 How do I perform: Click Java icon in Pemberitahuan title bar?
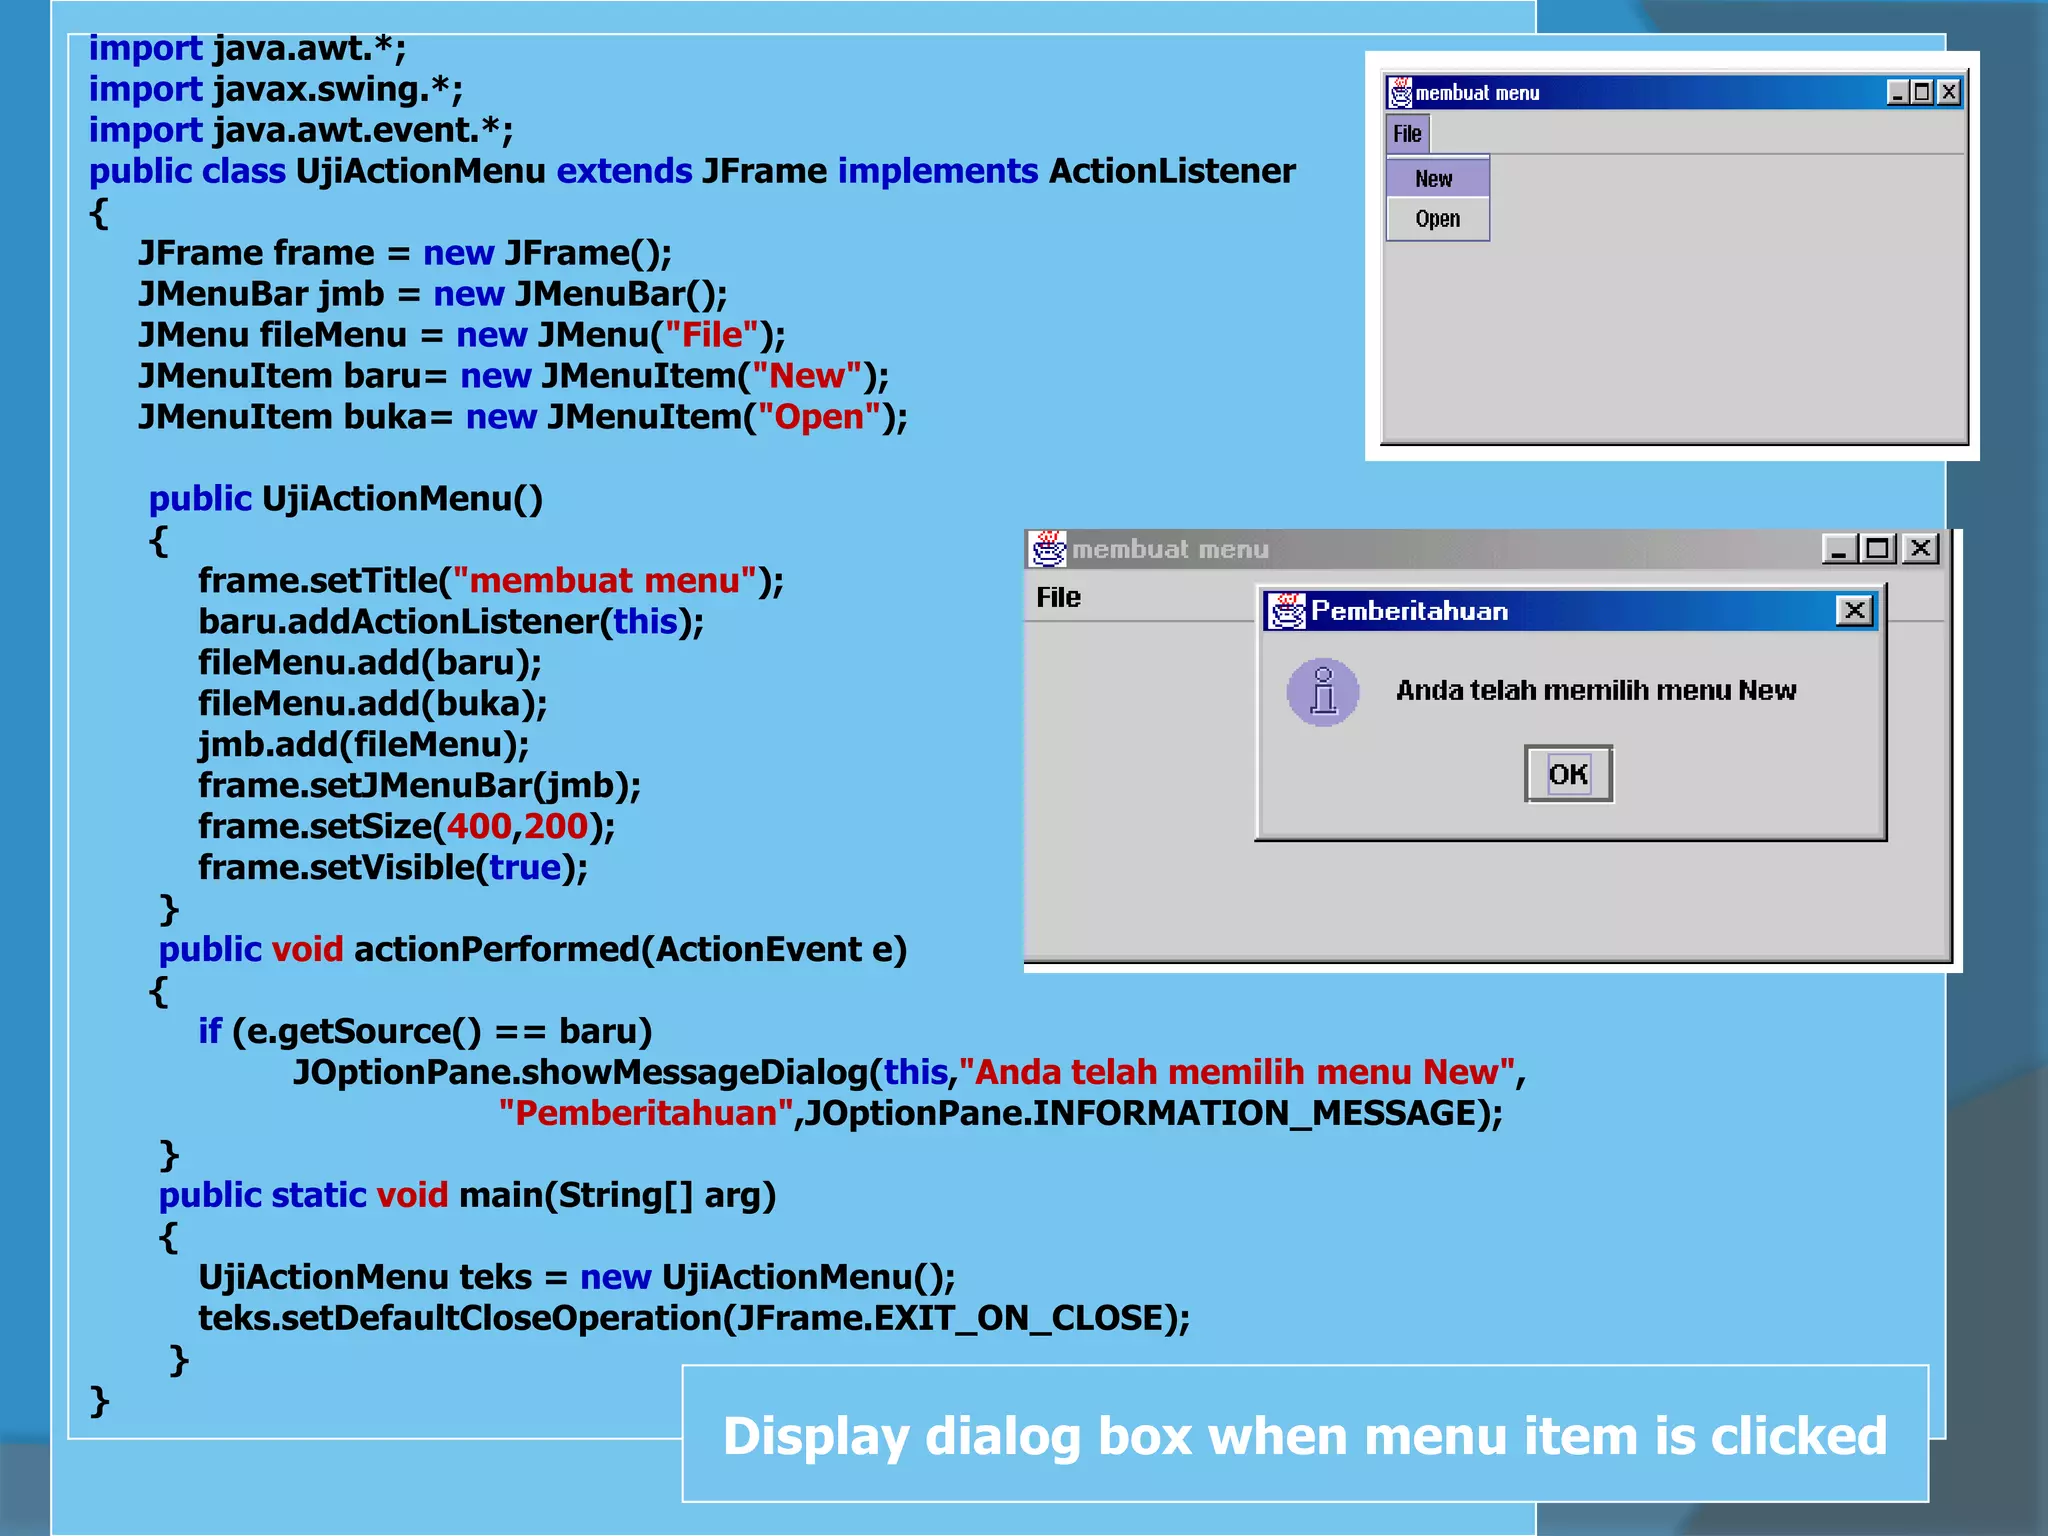[x=1287, y=611]
